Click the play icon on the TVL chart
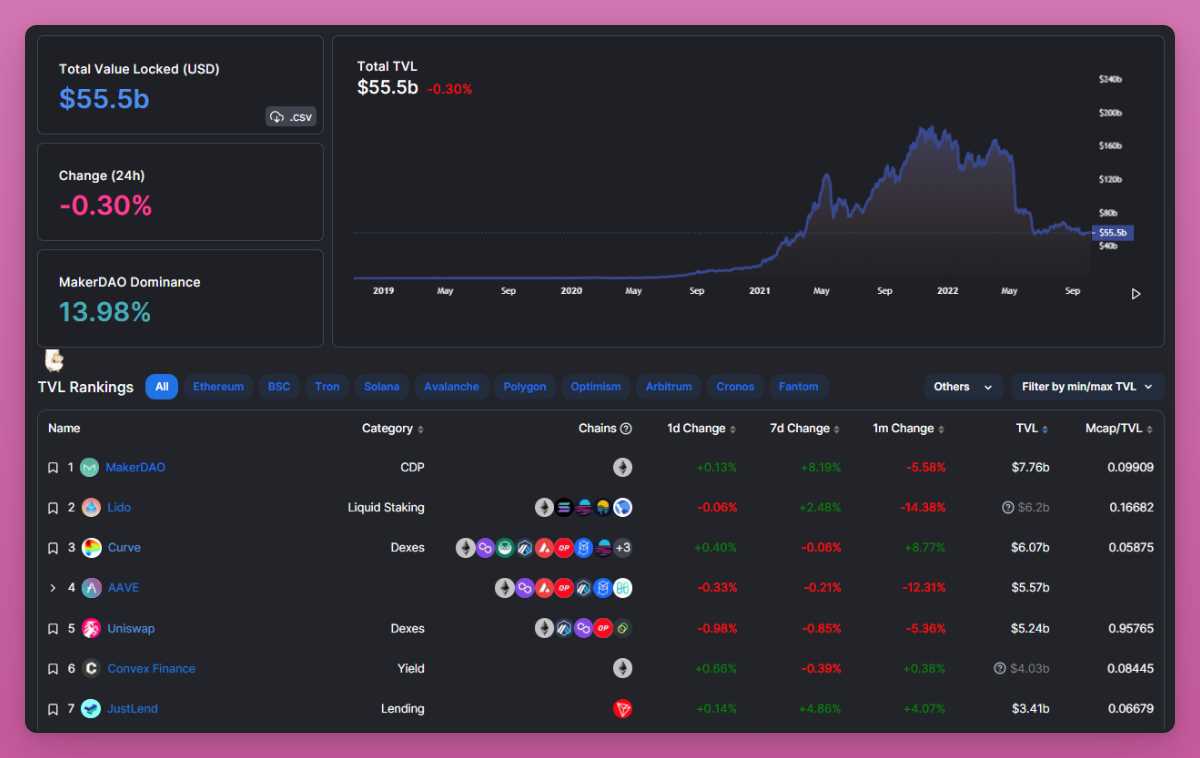Image resolution: width=1200 pixels, height=758 pixels. pyautogui.click(x=1135, y=294)
